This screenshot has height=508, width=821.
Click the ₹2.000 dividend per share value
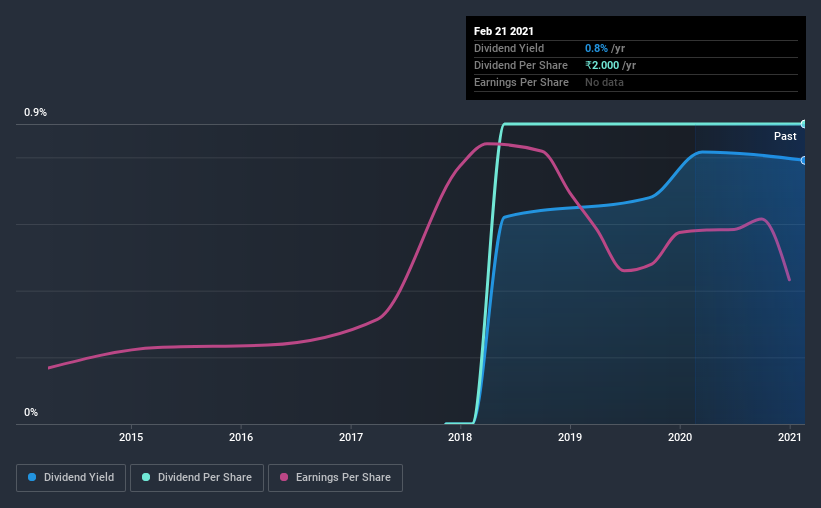602,65
